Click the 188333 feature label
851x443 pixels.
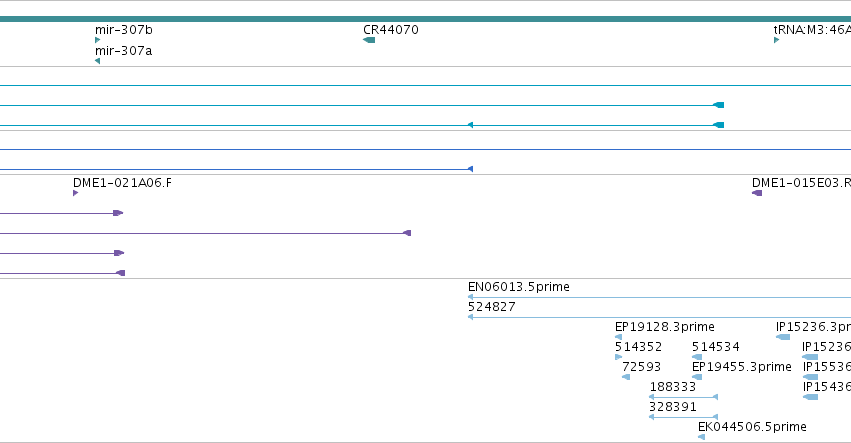pyautogui.click(x=673, y=387)
